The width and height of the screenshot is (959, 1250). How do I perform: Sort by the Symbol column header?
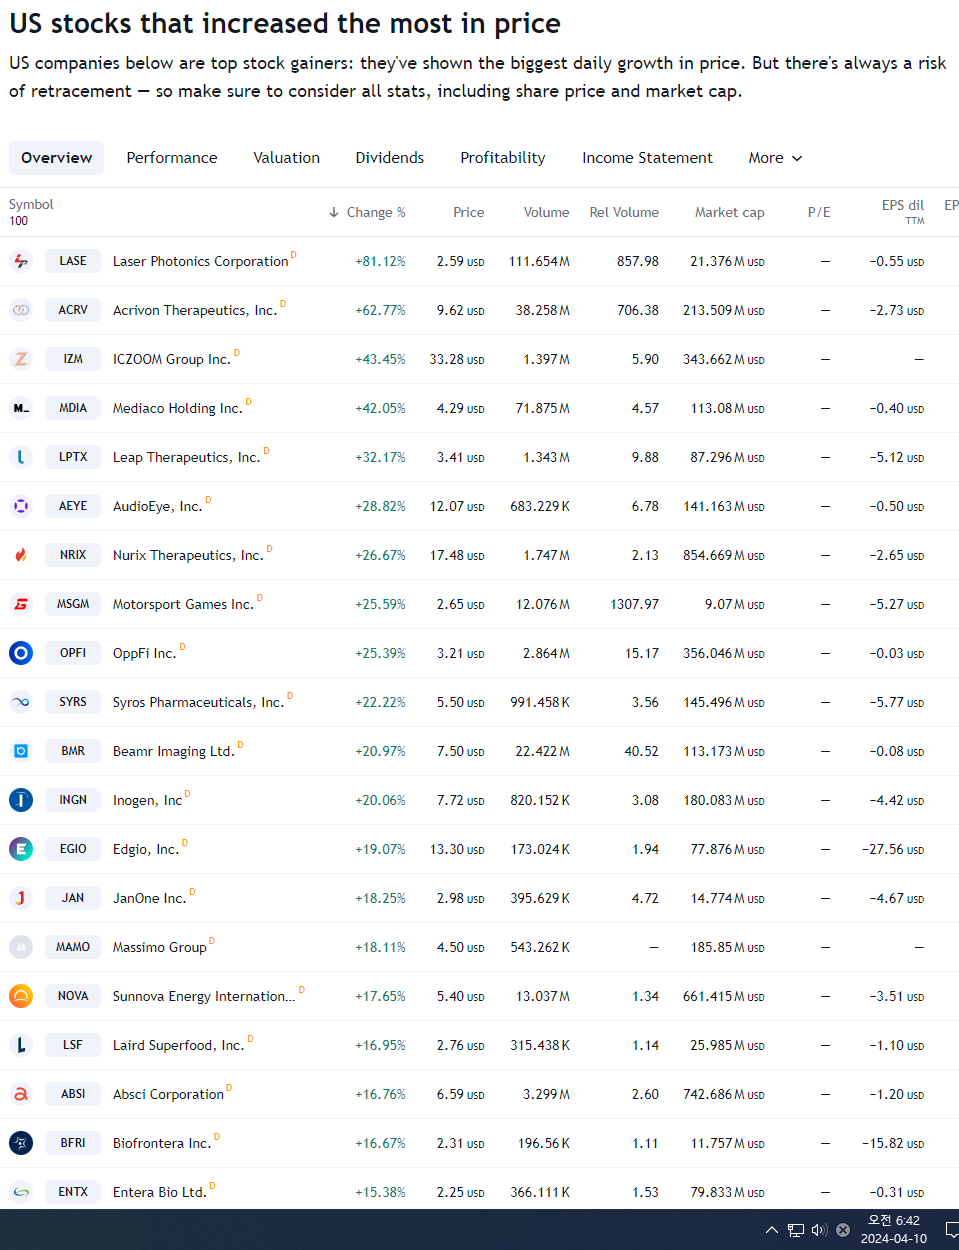point(31,204)
